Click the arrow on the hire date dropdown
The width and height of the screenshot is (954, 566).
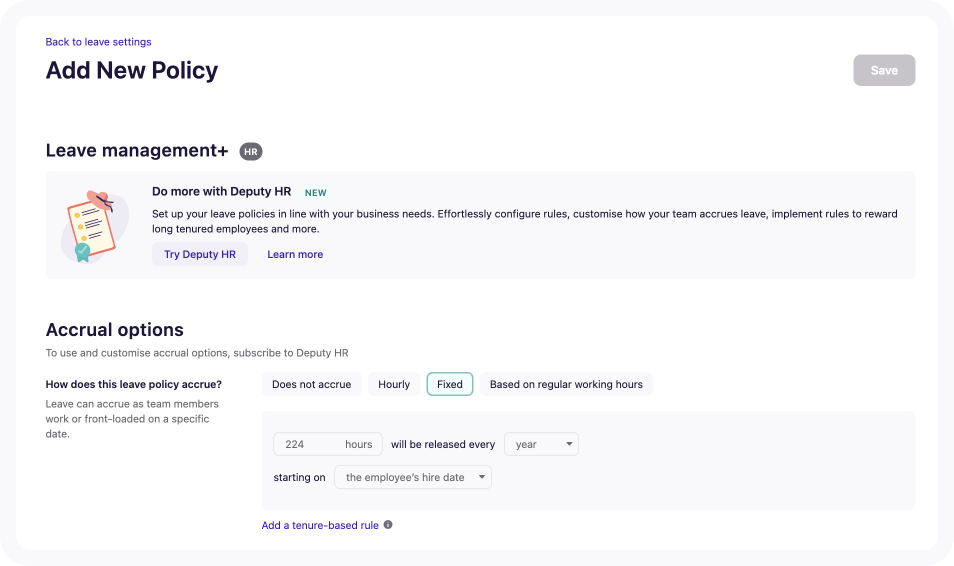(x=481, y=477)
